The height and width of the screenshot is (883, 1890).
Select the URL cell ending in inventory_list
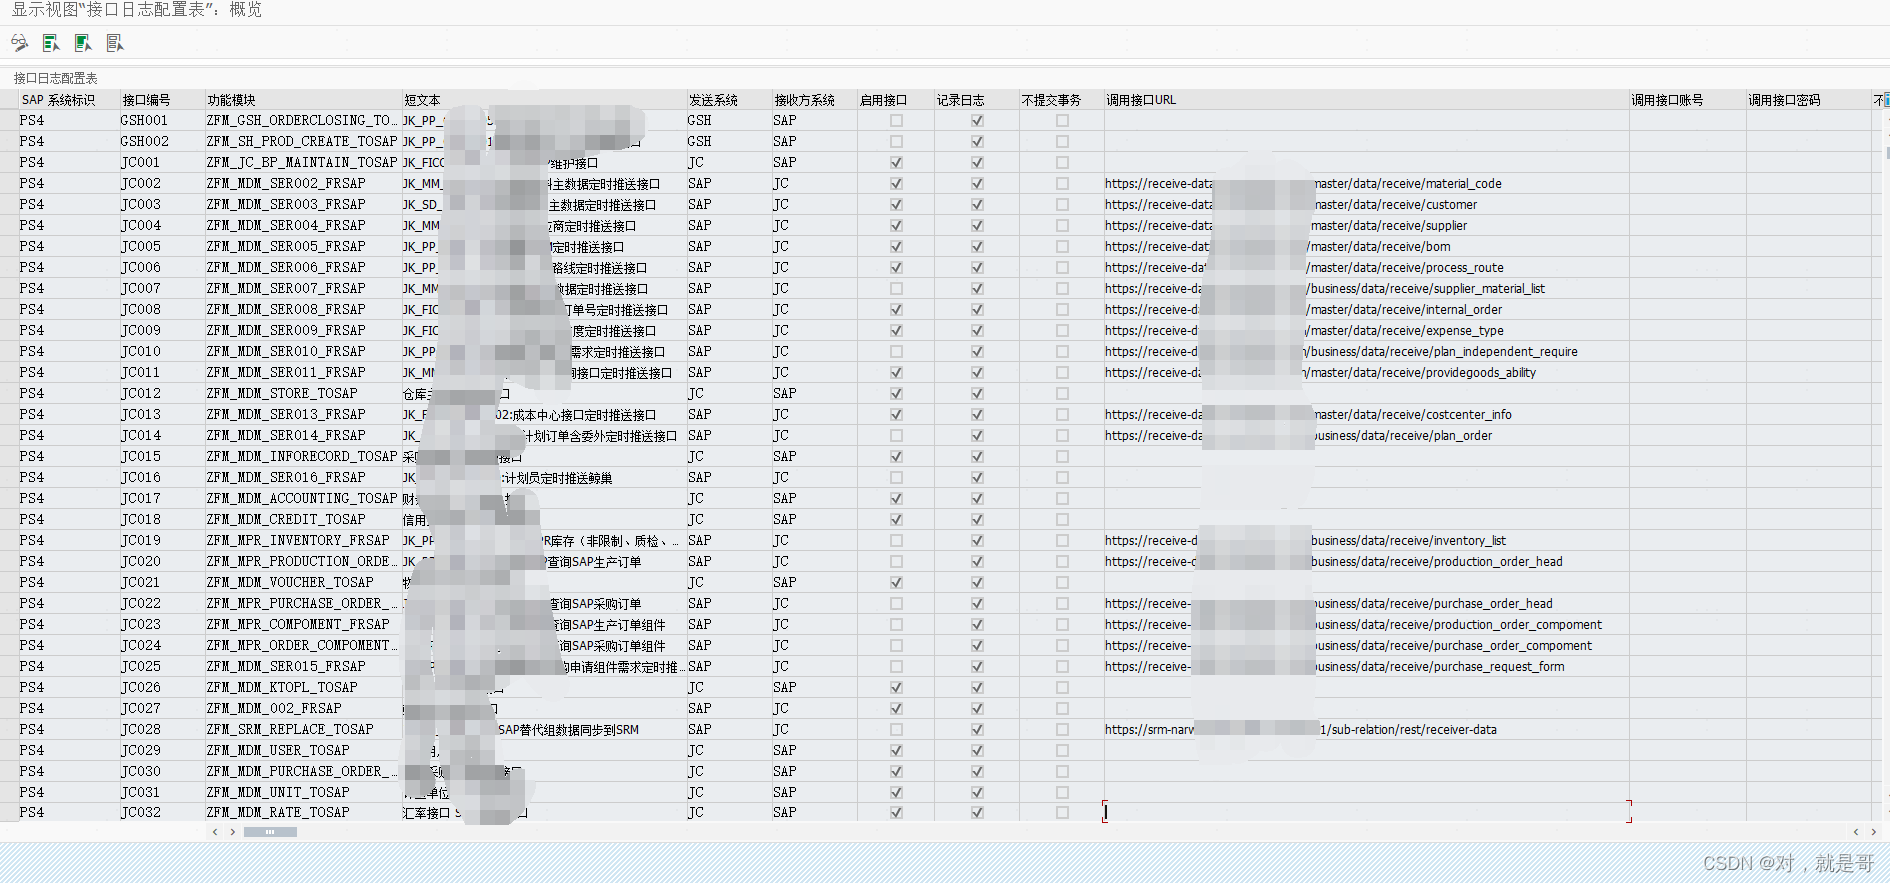(1366, 540)
